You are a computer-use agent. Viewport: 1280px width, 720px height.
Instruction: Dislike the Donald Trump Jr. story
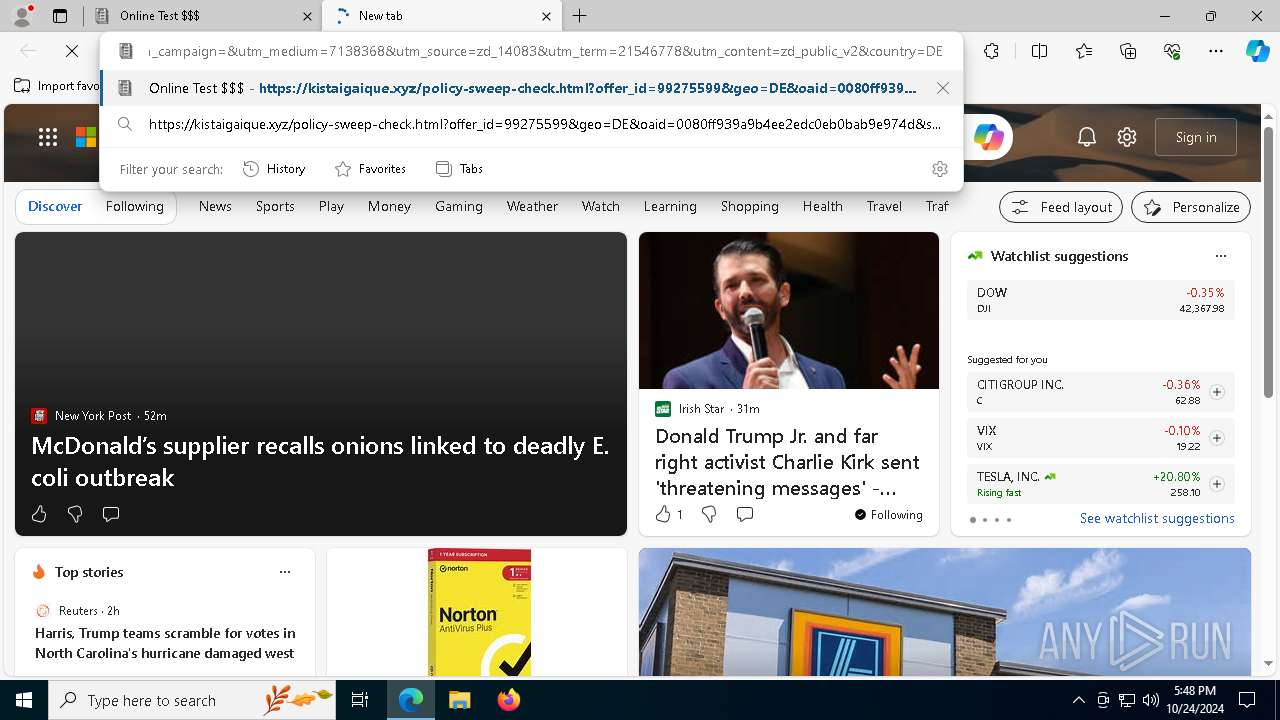[709, 514]
